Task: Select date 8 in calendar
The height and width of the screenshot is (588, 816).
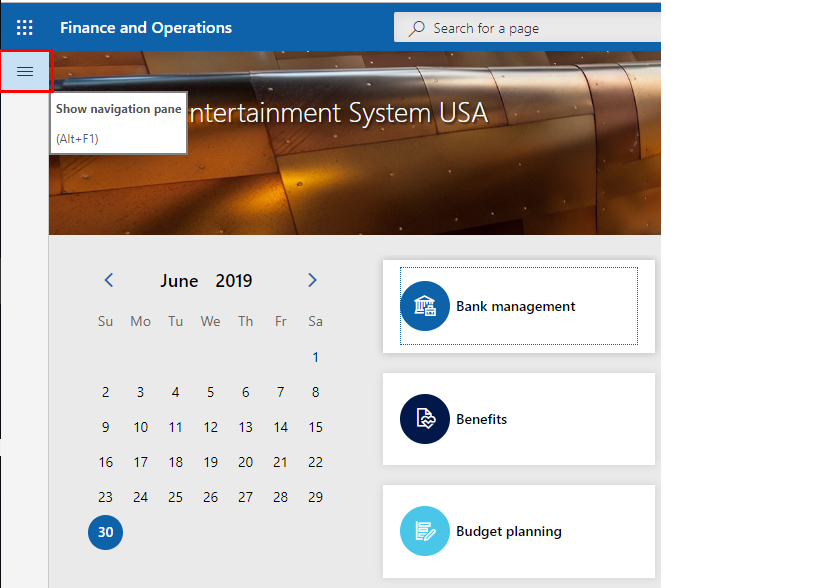Action: point(315,392)
